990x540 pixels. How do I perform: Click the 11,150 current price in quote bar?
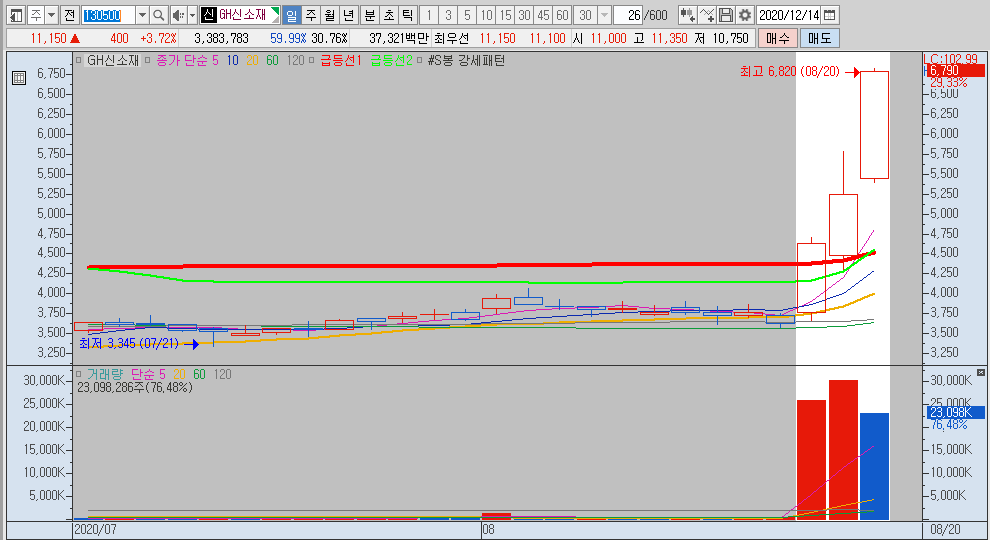(x=49, y=39)
